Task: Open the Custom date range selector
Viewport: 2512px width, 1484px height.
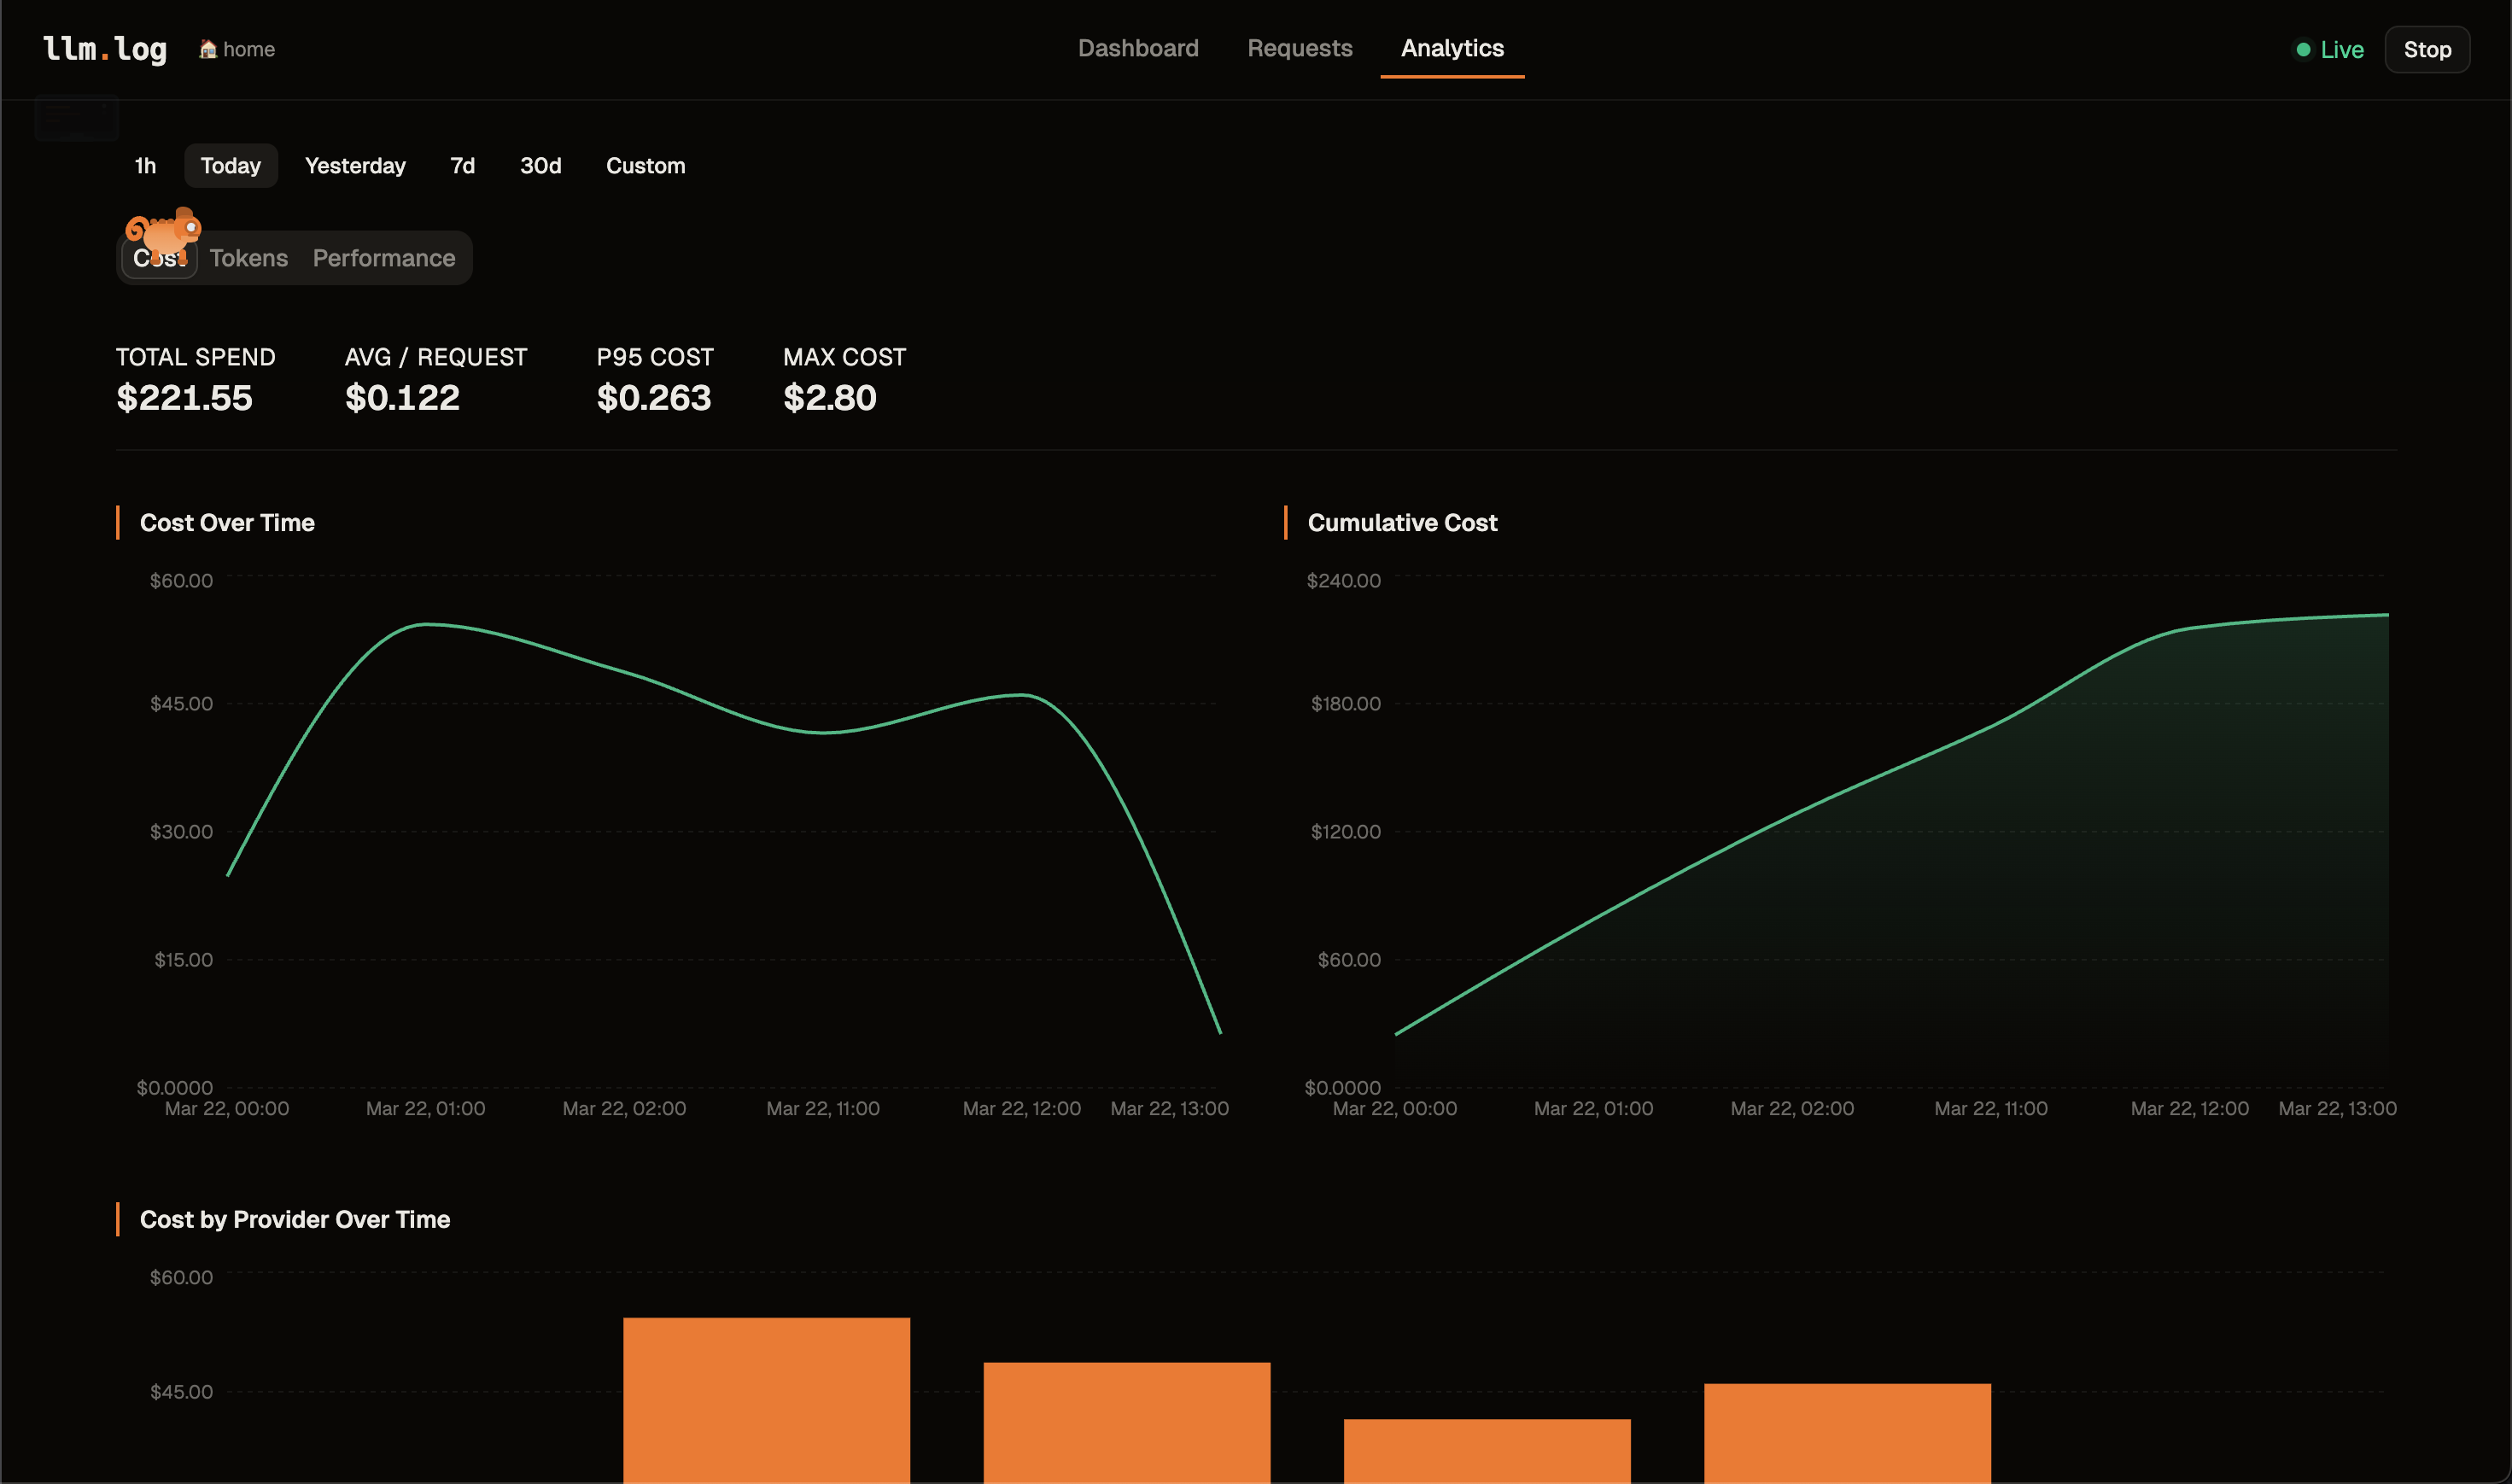Action: coord(645,165)
